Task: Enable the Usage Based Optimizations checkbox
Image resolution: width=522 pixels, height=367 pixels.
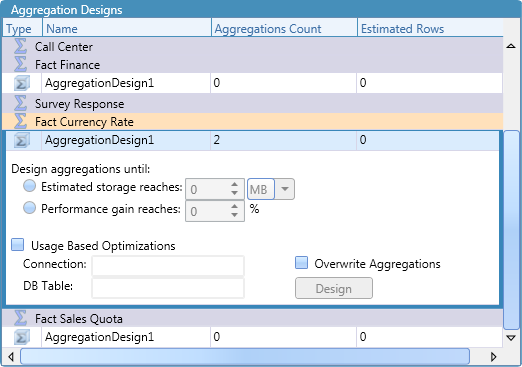Action: pos(18,245)
